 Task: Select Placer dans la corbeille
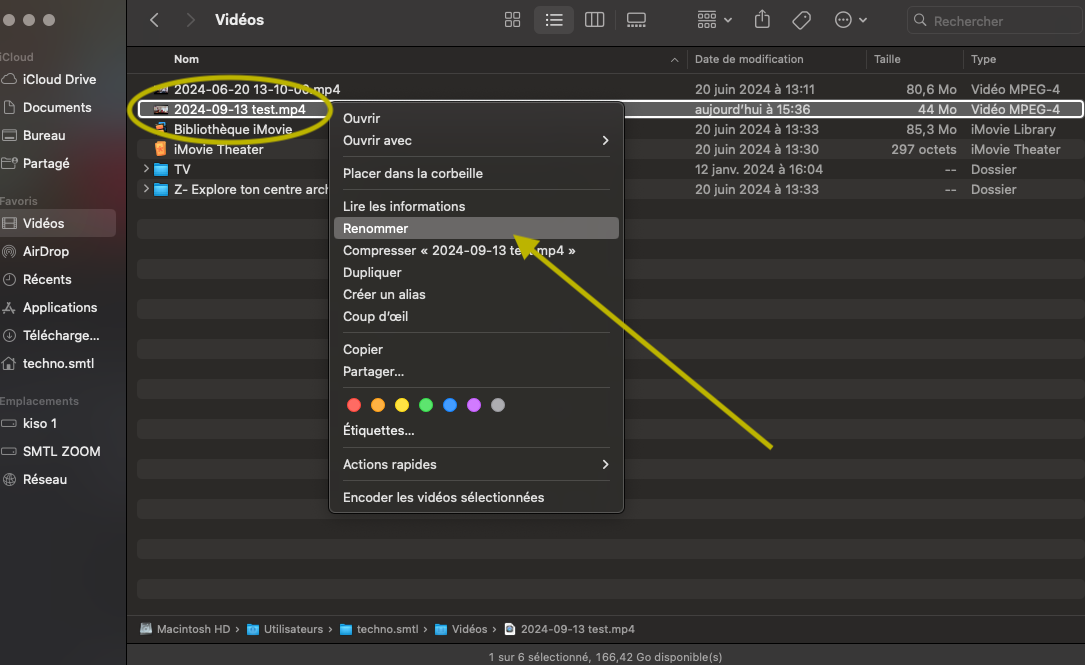click(x=413, y=174)
